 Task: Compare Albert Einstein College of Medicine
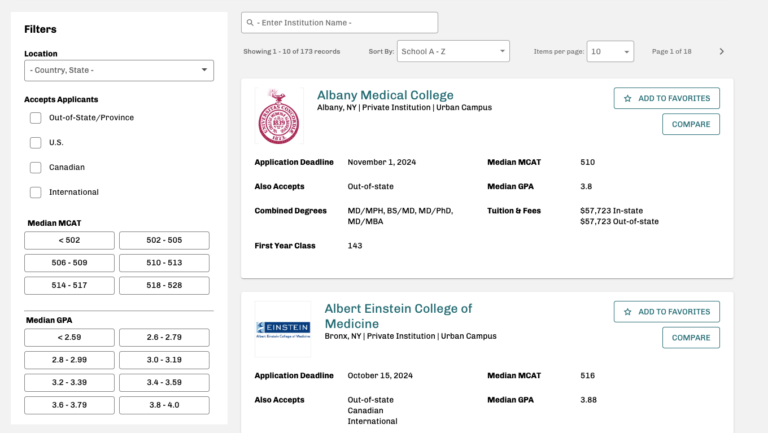click(691, 338)
